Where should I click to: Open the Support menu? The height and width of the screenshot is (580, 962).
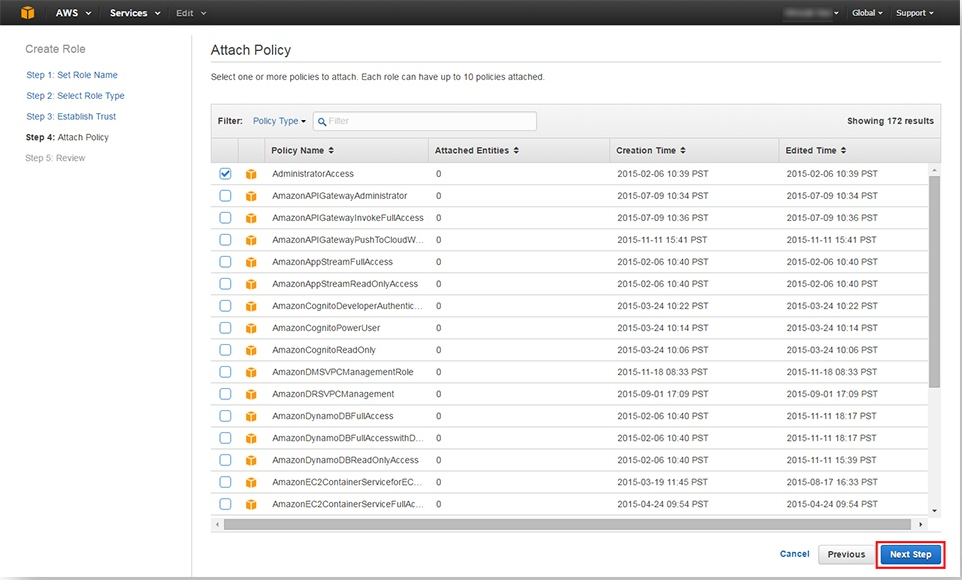(x=914, y=13)
